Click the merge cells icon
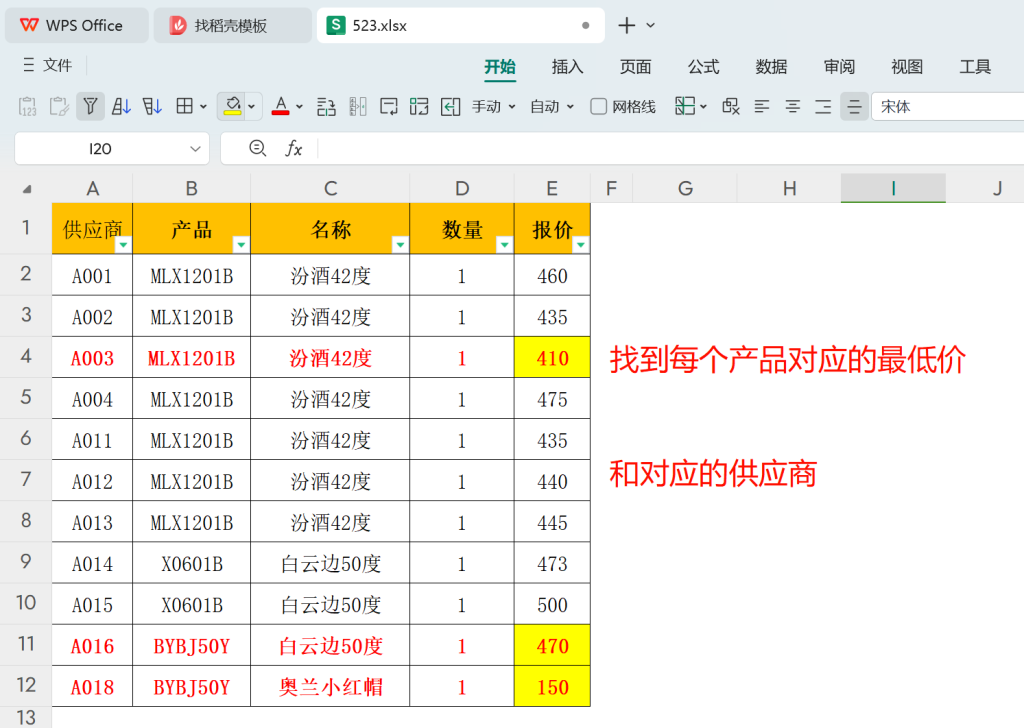 click(419, 106)
